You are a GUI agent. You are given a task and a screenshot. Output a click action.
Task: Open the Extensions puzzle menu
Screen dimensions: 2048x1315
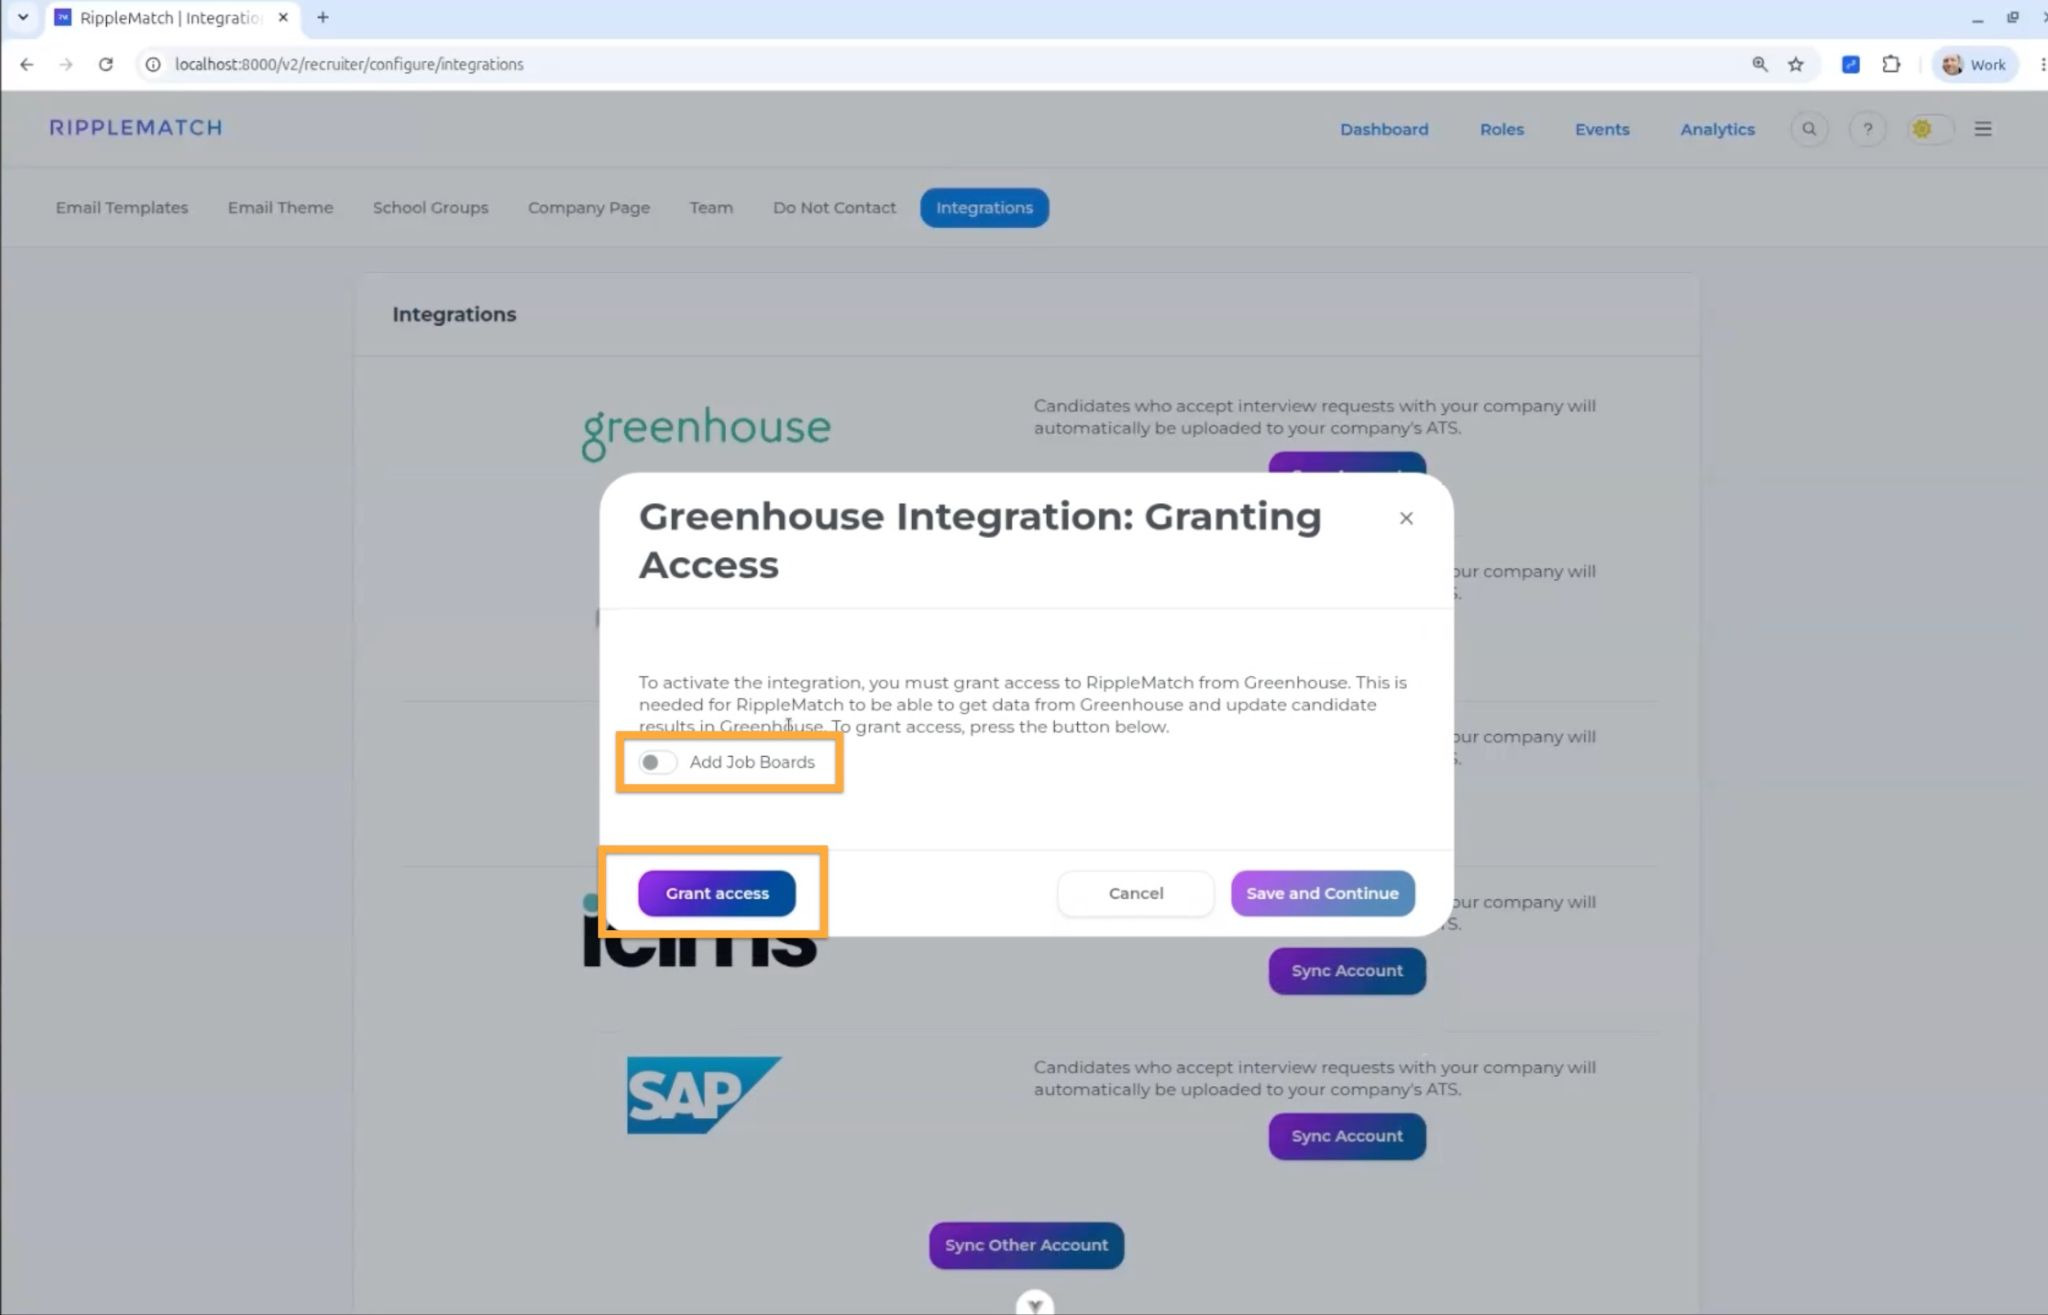(x=1890, y=64)
